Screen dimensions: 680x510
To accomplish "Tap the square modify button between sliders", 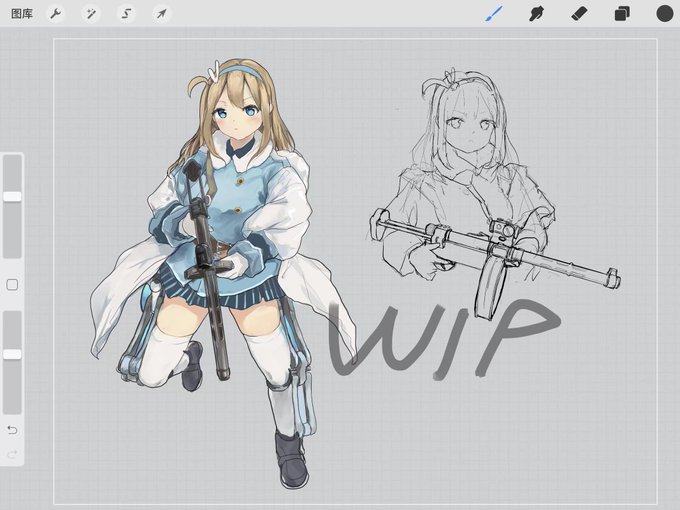I will click(12, 285).
